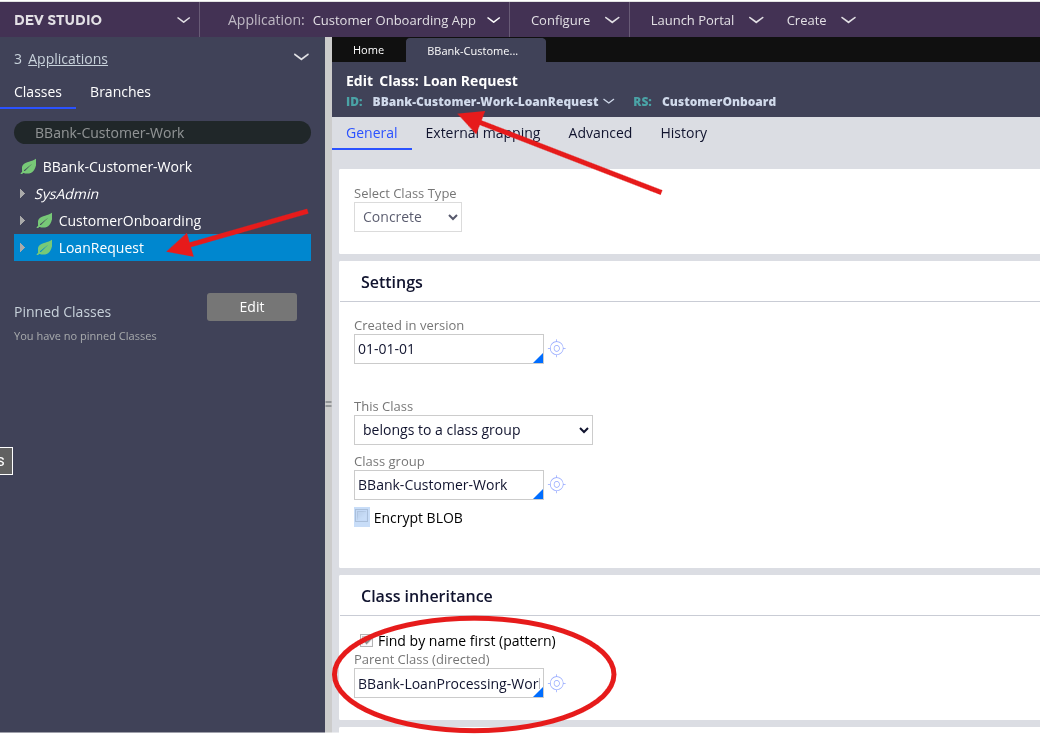This screenshot has height=734, width=1040.
Task: Click CustomerOnboarding class leaf icon
Action: point(44,221)
